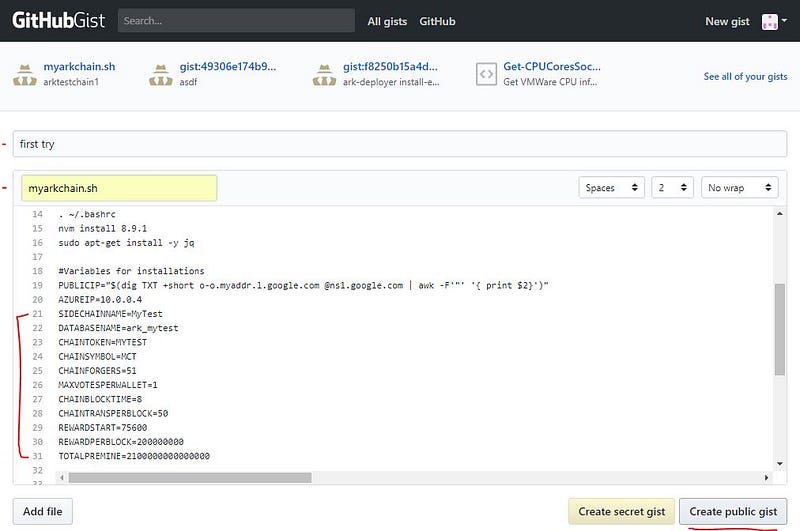This screenshot has width=800, height=531.
Task: Click the editor scroll-up arrow
Action: (x=780, y=214)
